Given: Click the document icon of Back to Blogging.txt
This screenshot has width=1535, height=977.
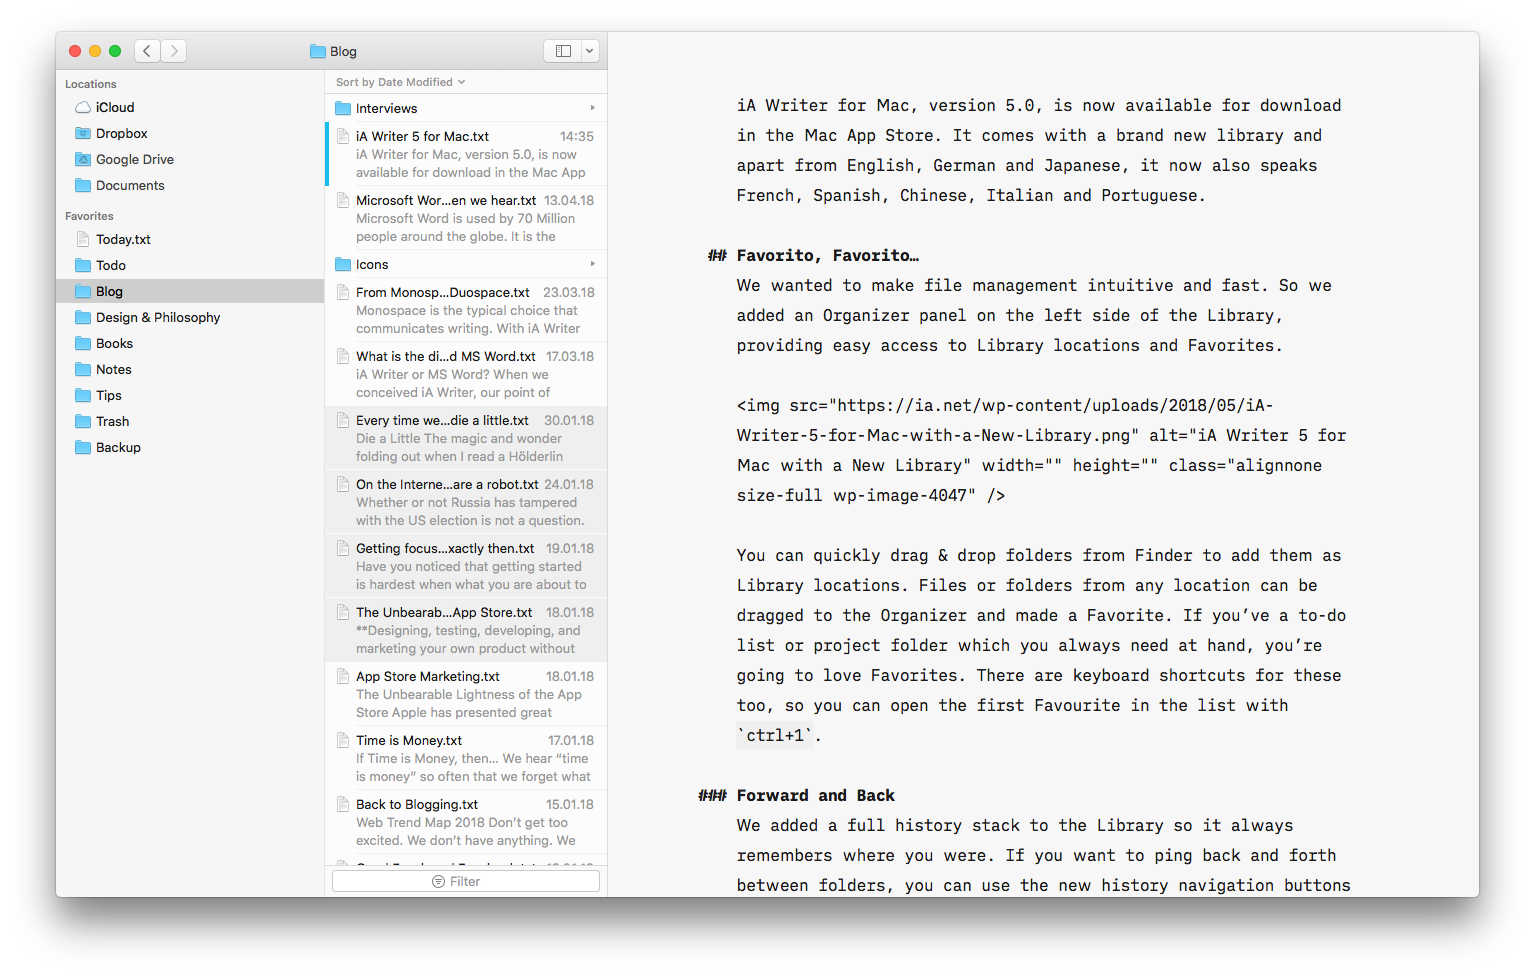Looking at the screenshot, I should coord(343,804).
